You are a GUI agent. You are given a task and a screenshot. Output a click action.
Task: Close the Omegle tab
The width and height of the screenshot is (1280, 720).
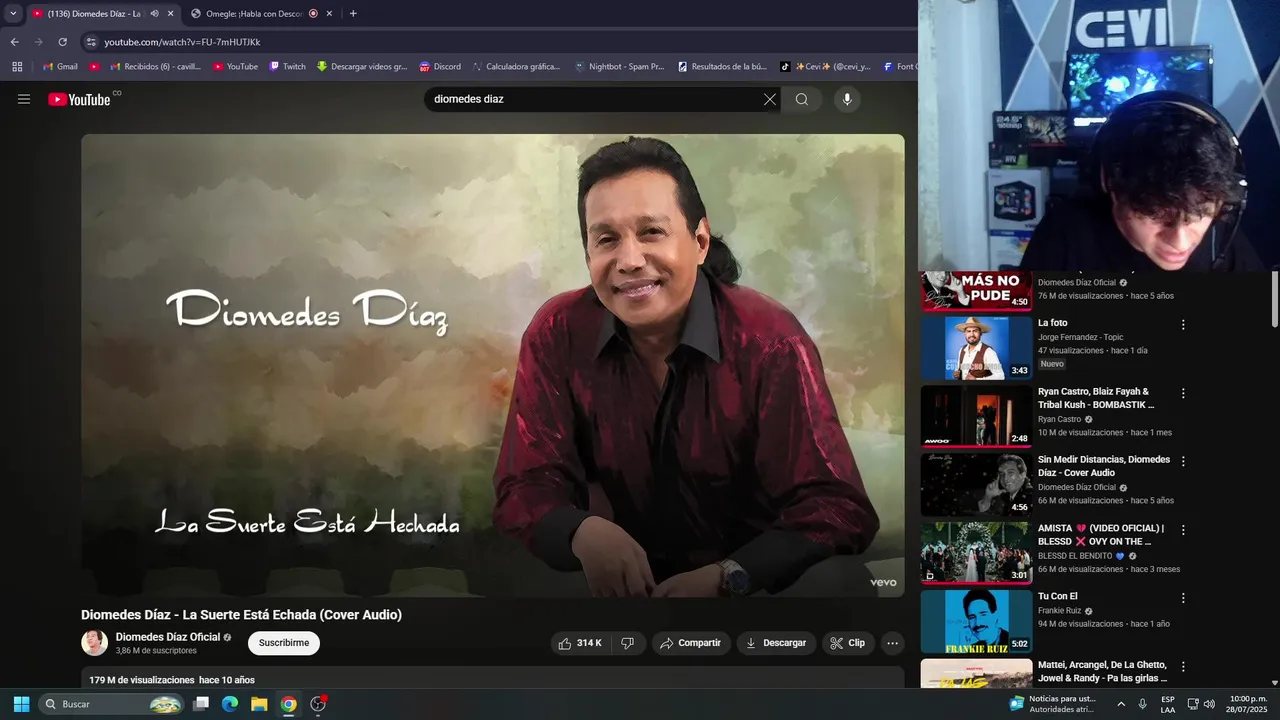(329, 14)
